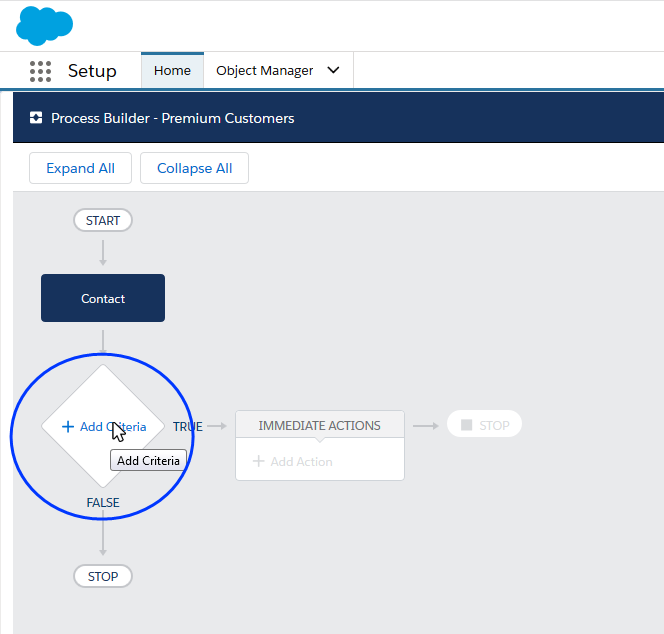Click the FALSE branch label
The height and width of the screenshot is (634, 664).
point(103,502)
